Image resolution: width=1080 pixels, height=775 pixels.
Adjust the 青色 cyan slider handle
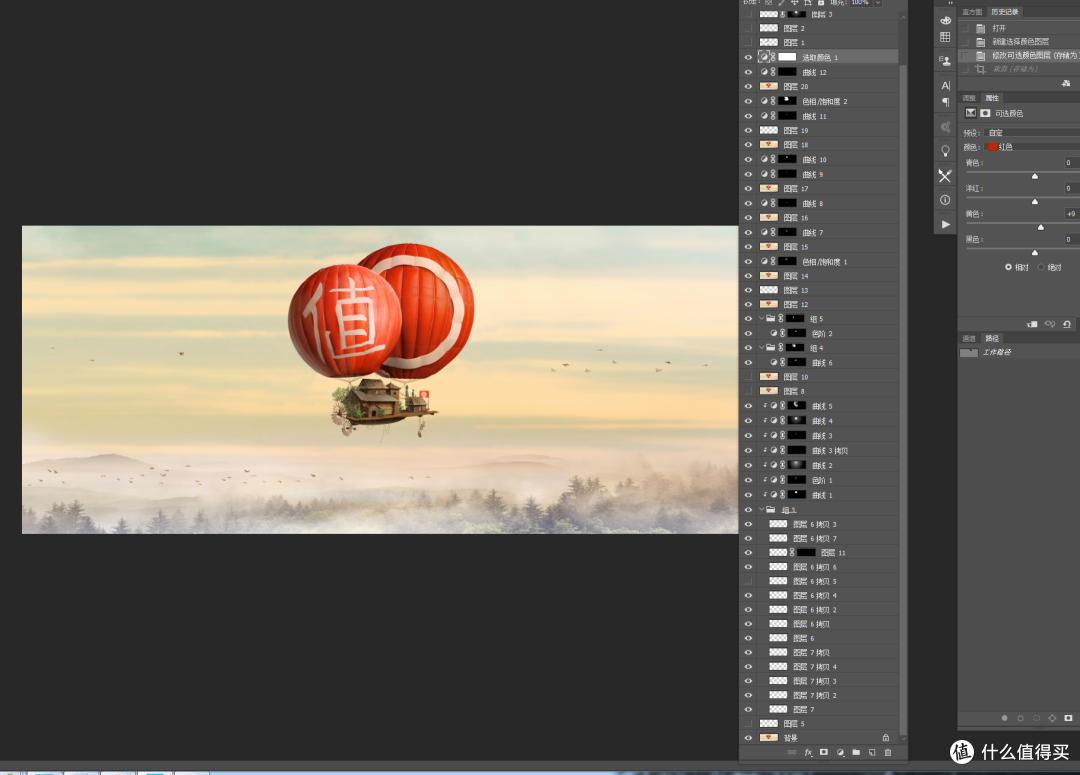pos(1035,176)
